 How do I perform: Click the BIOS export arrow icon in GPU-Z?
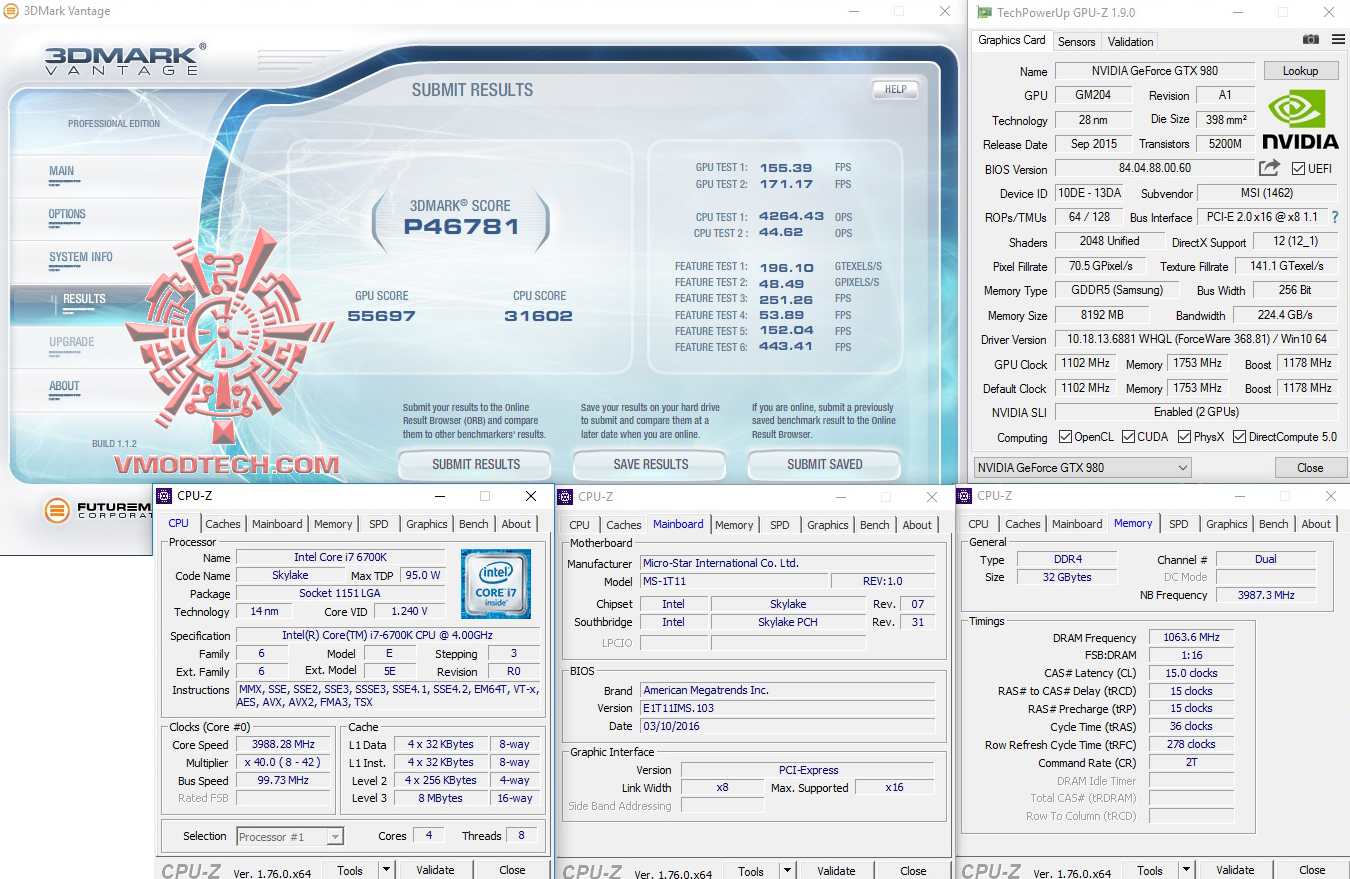pyautogui.click(x=1268, y=168)
